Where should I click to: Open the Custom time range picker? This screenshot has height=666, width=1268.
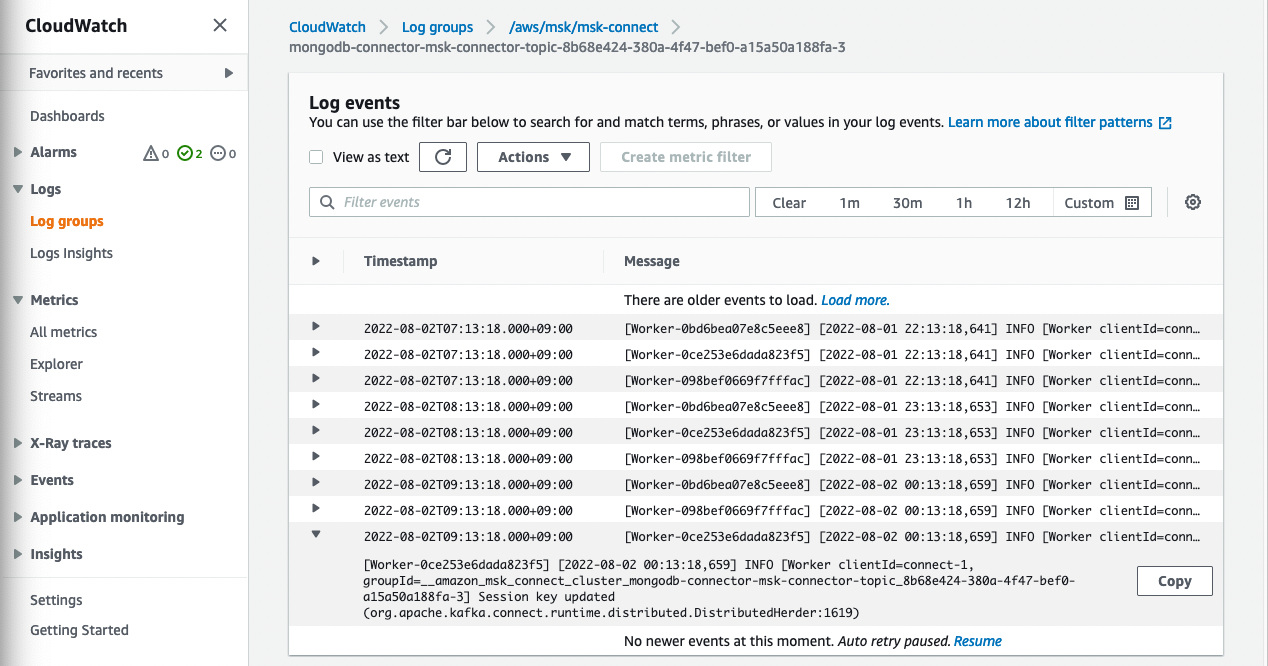coord(1101,202)
